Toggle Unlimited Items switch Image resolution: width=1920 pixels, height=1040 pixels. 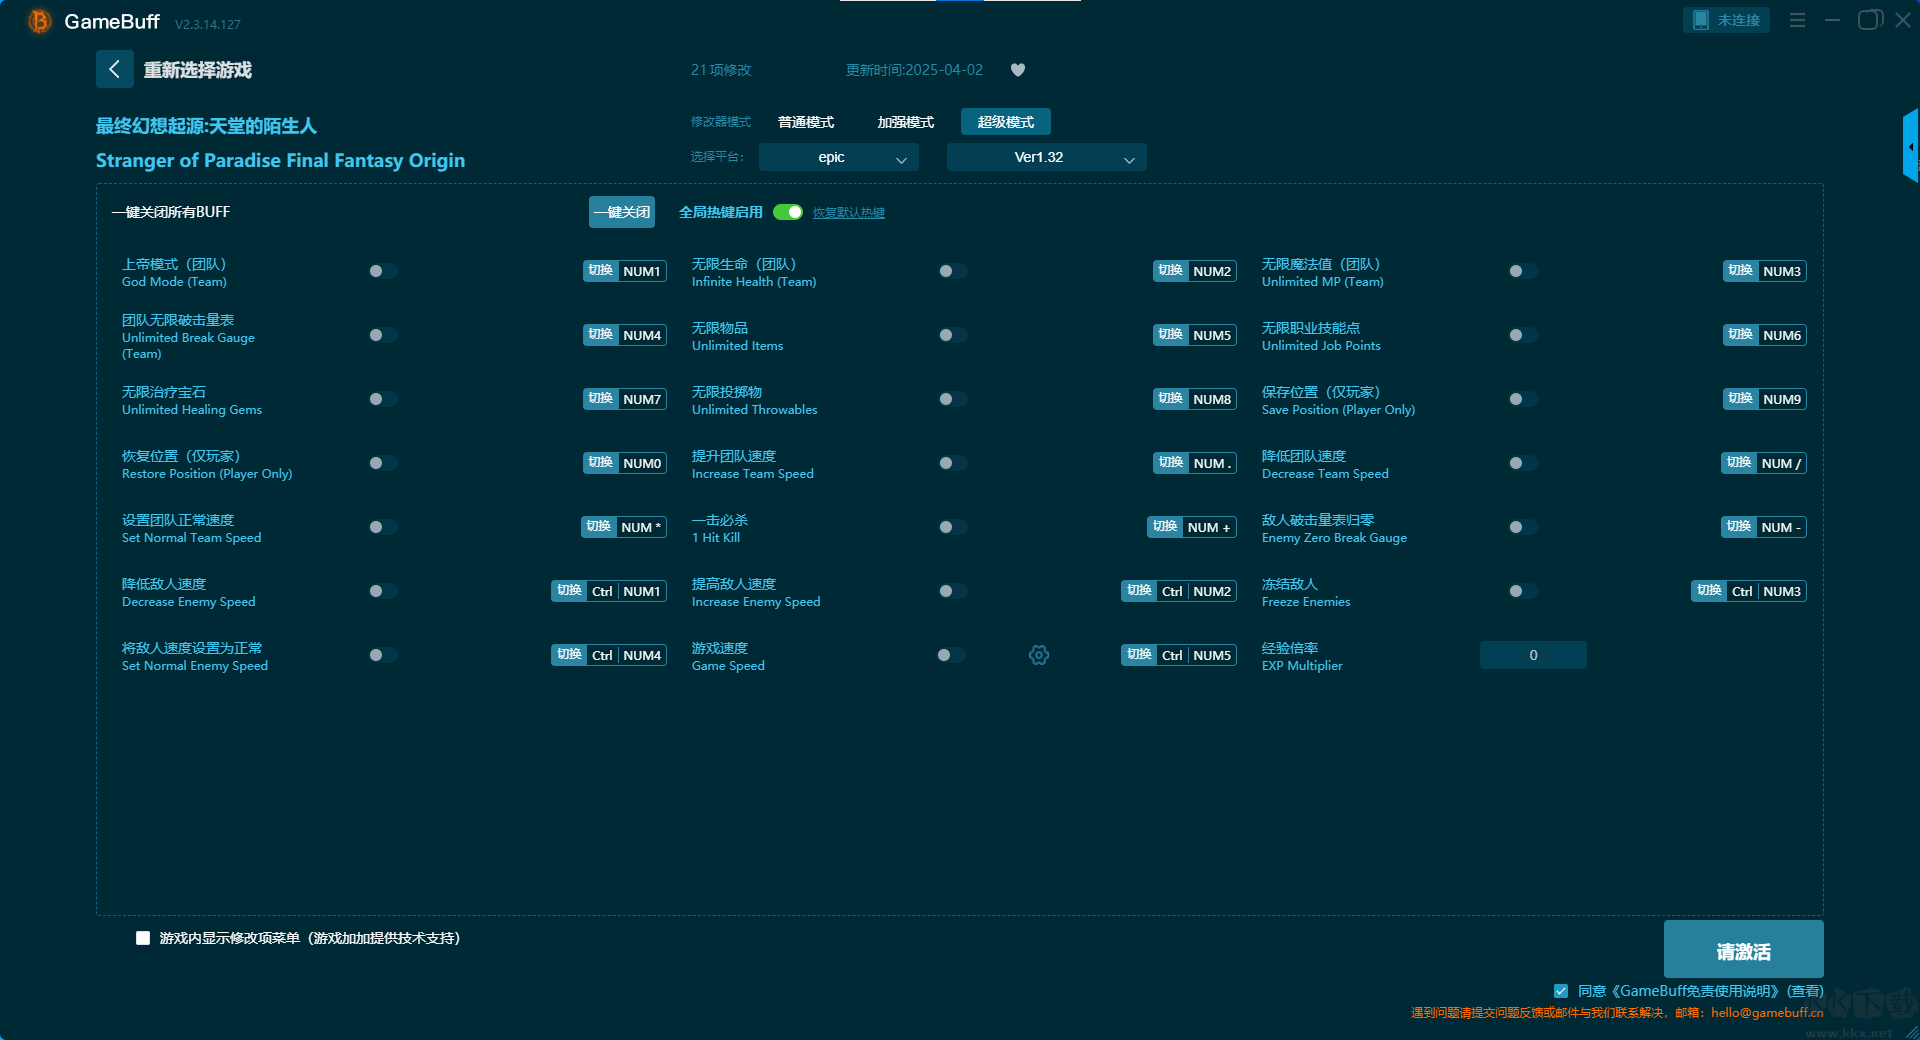[953, 335]
